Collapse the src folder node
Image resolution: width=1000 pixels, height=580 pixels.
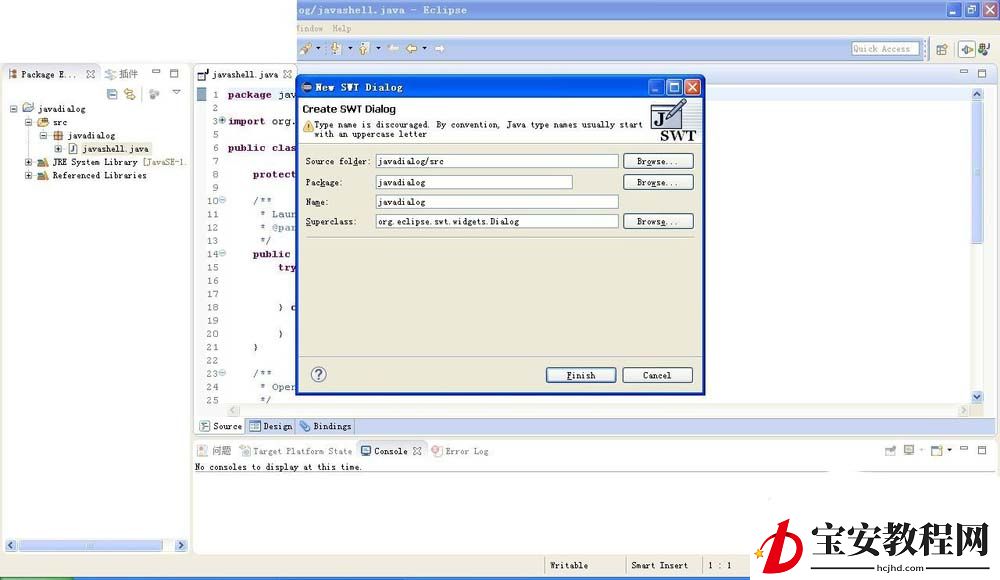tap(29, 122)
